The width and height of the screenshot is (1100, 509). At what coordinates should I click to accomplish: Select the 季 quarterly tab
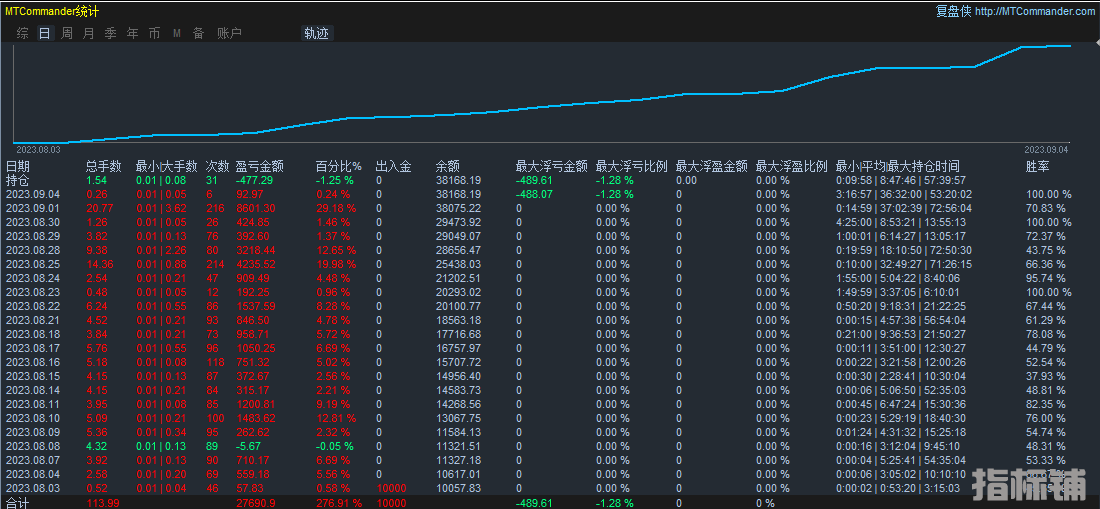point(110,33)
